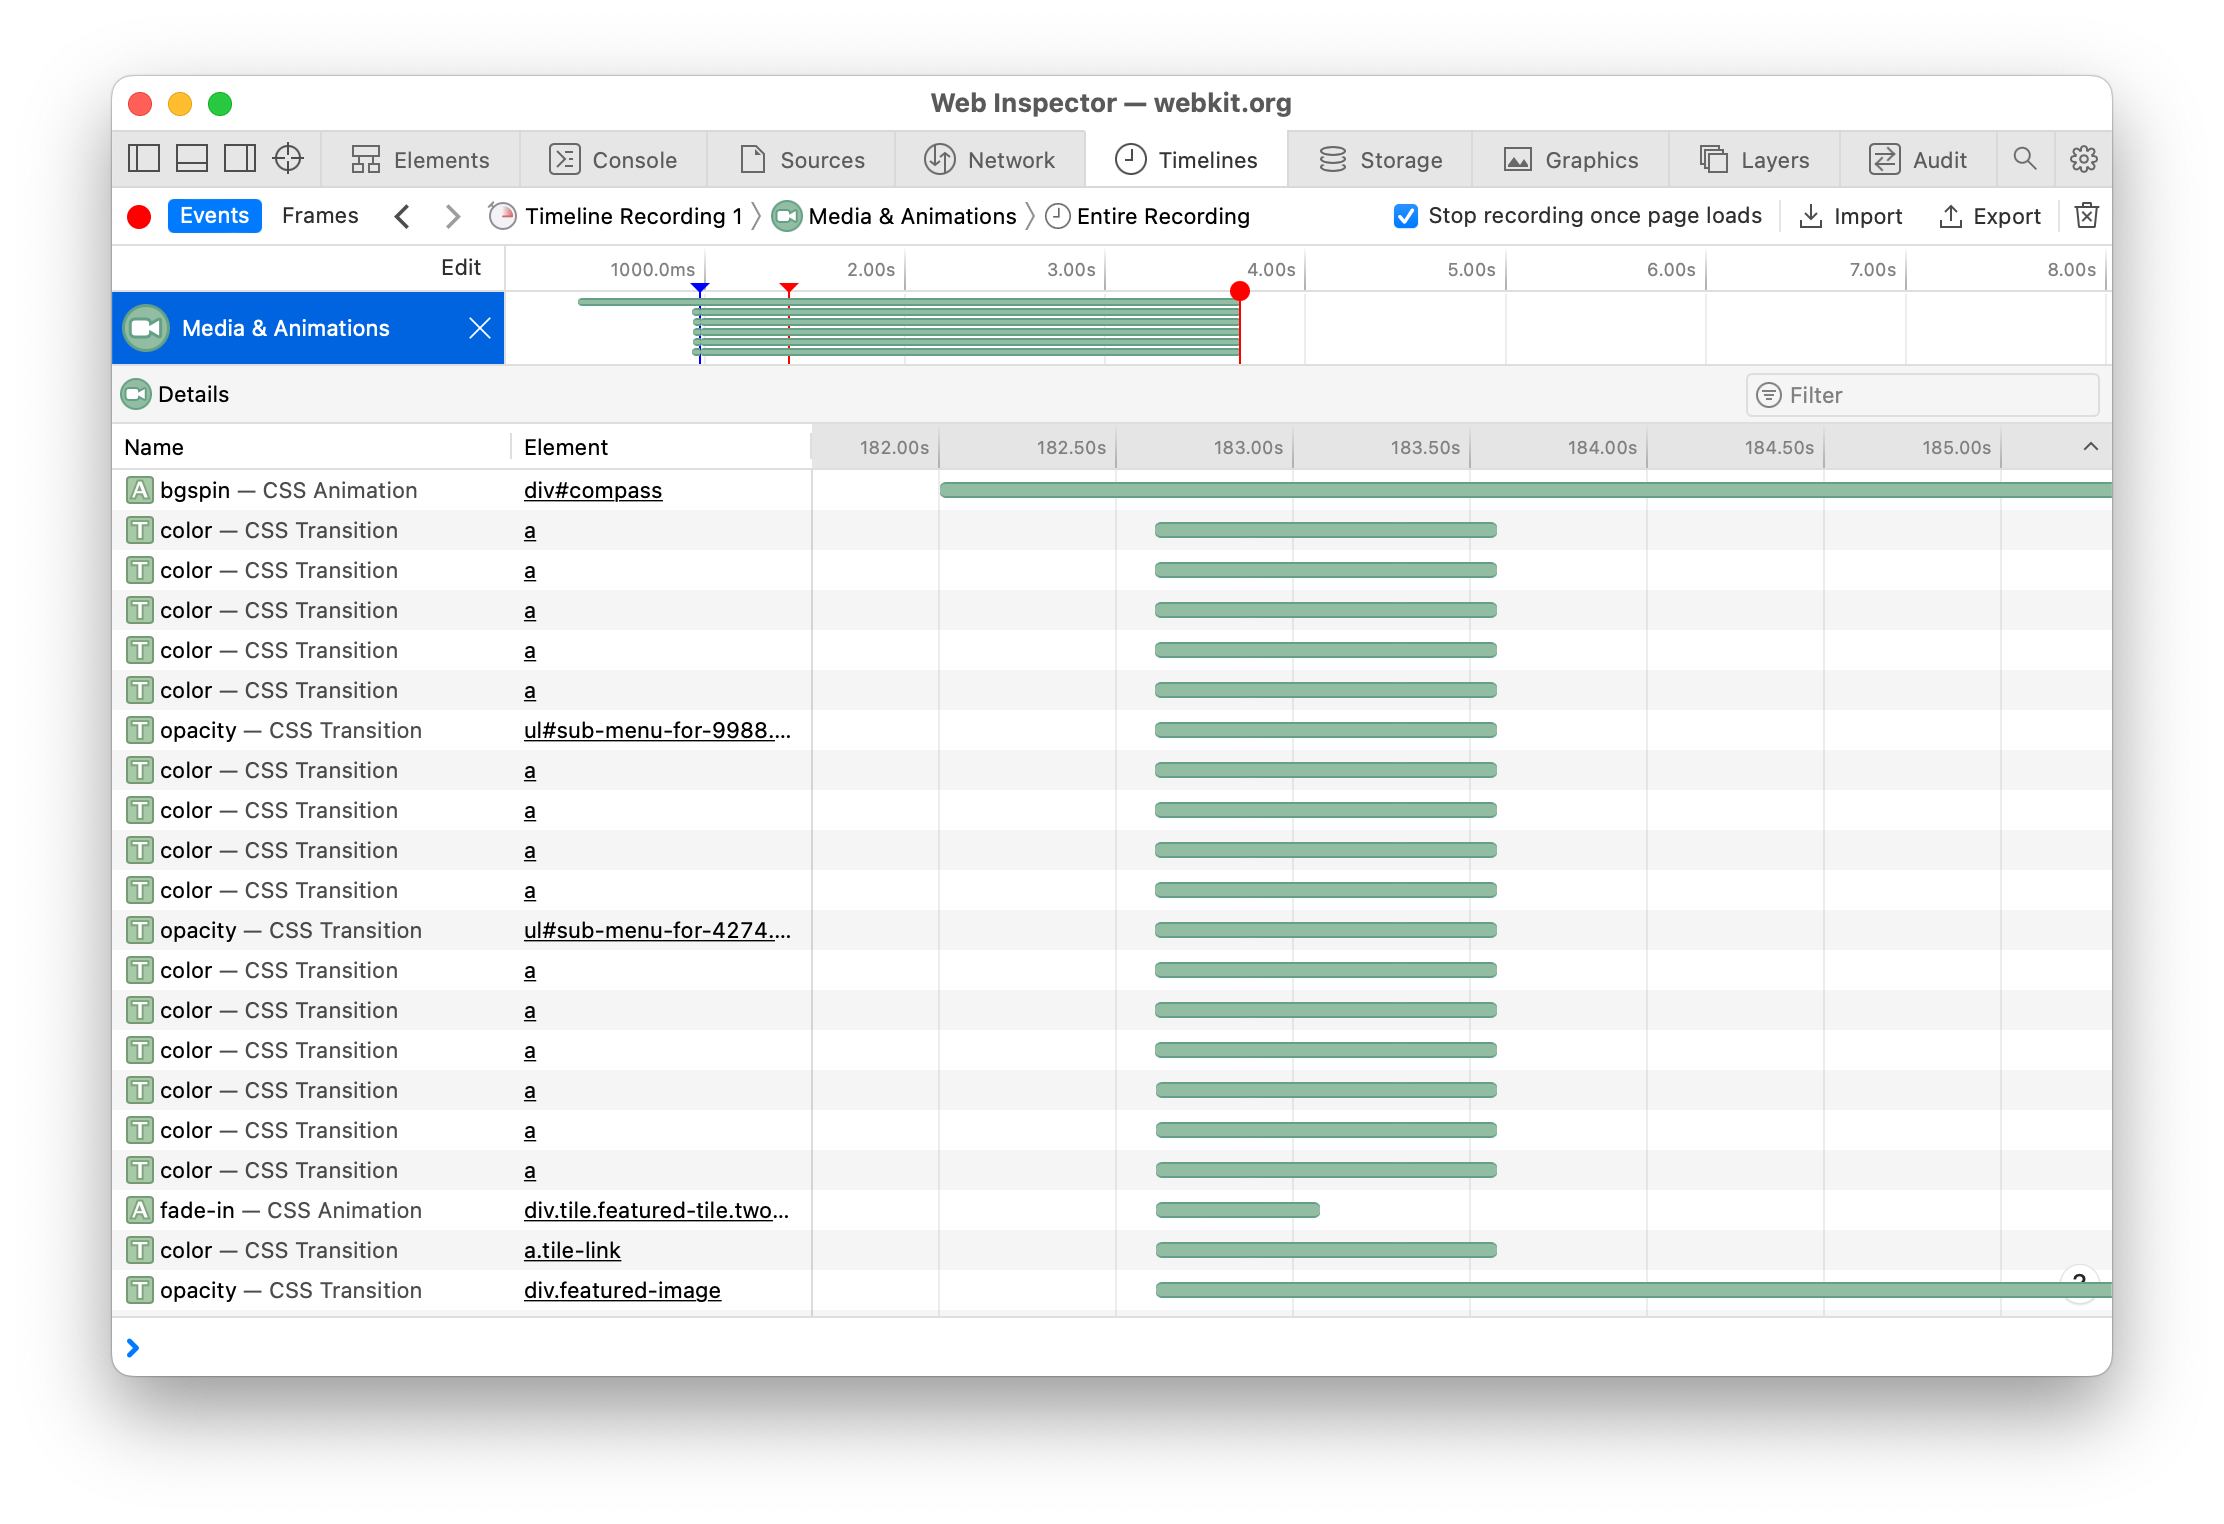The image size is (2224, 1524).
Task: Click the red record/stop recording button
Action: pyautogui.click(x=139, y=217)
